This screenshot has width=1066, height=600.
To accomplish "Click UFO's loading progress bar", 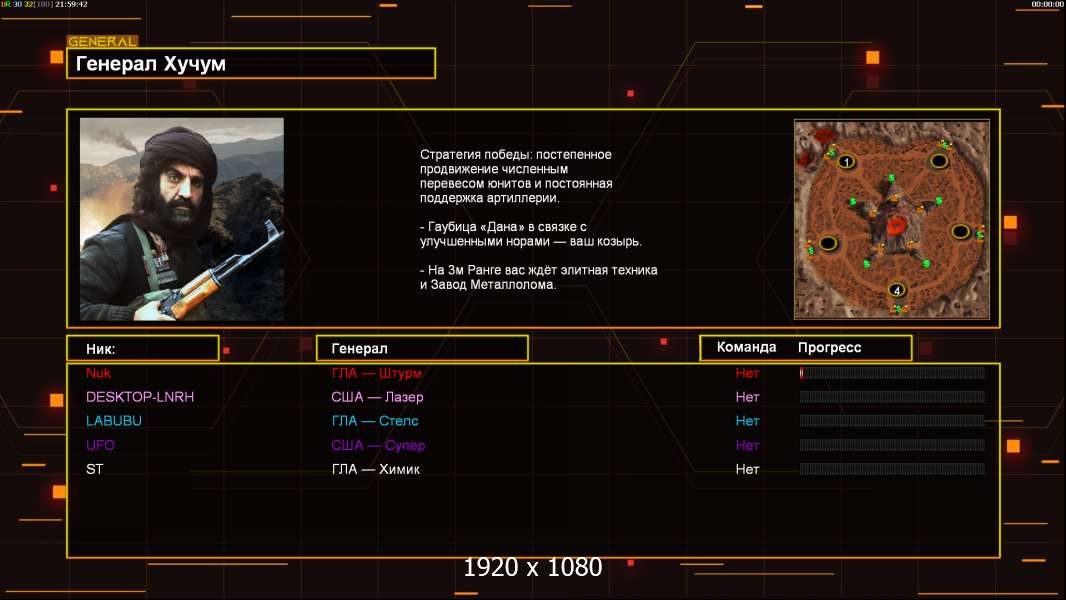I will pos(892,445).
